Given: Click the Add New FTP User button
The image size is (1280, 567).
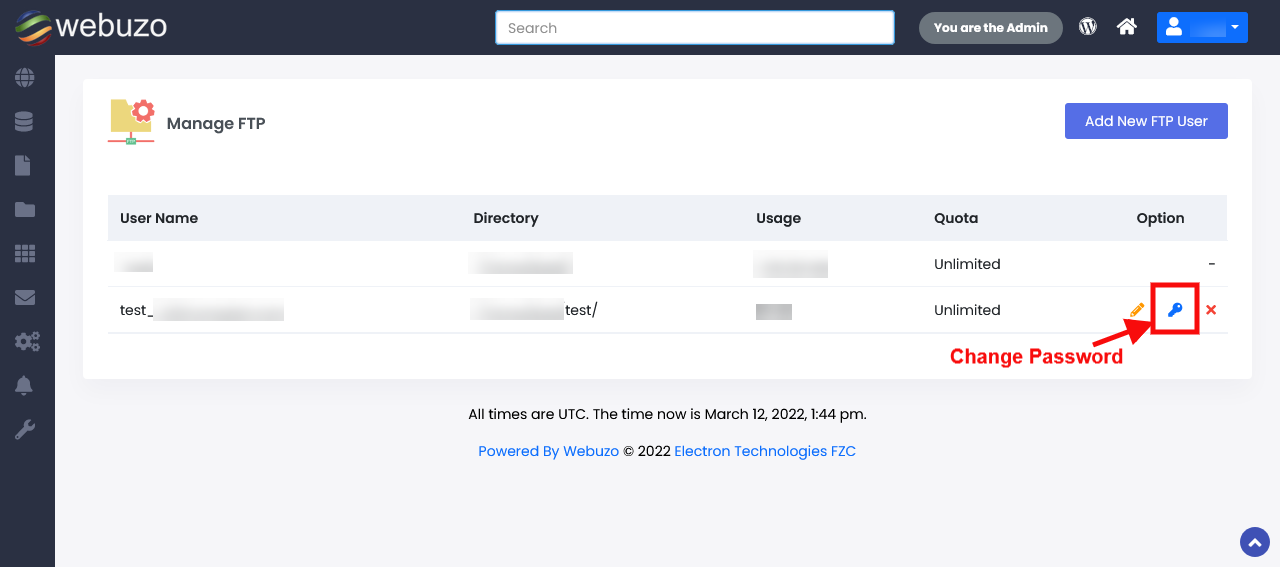Looking at the screenshot, I should [x=1146, y=121].
